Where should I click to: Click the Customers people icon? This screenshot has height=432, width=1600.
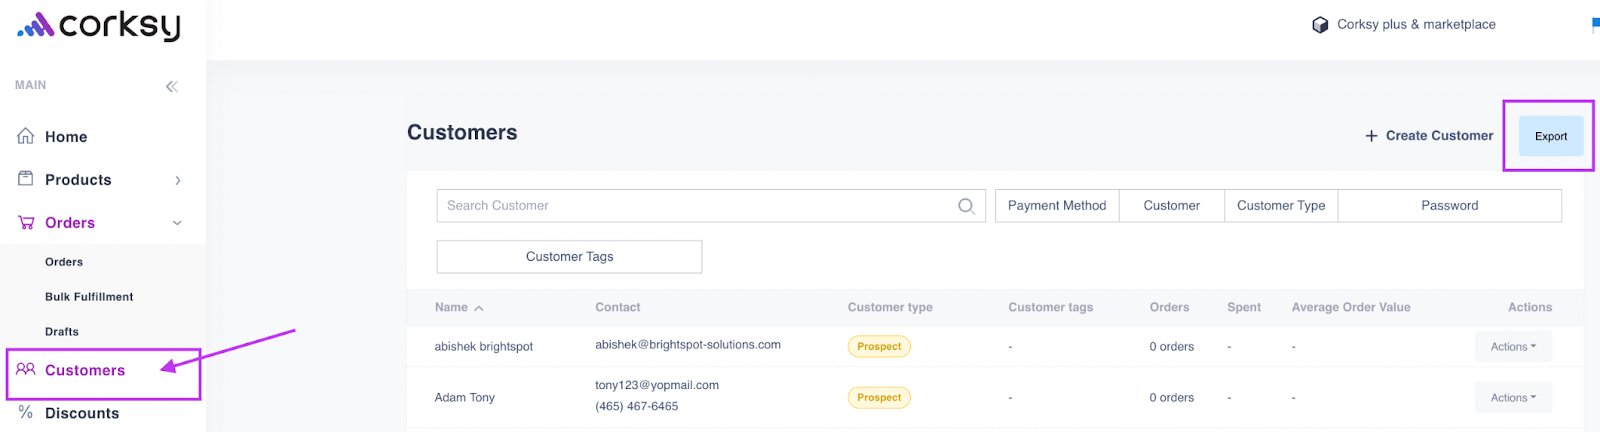pos(26,369)
